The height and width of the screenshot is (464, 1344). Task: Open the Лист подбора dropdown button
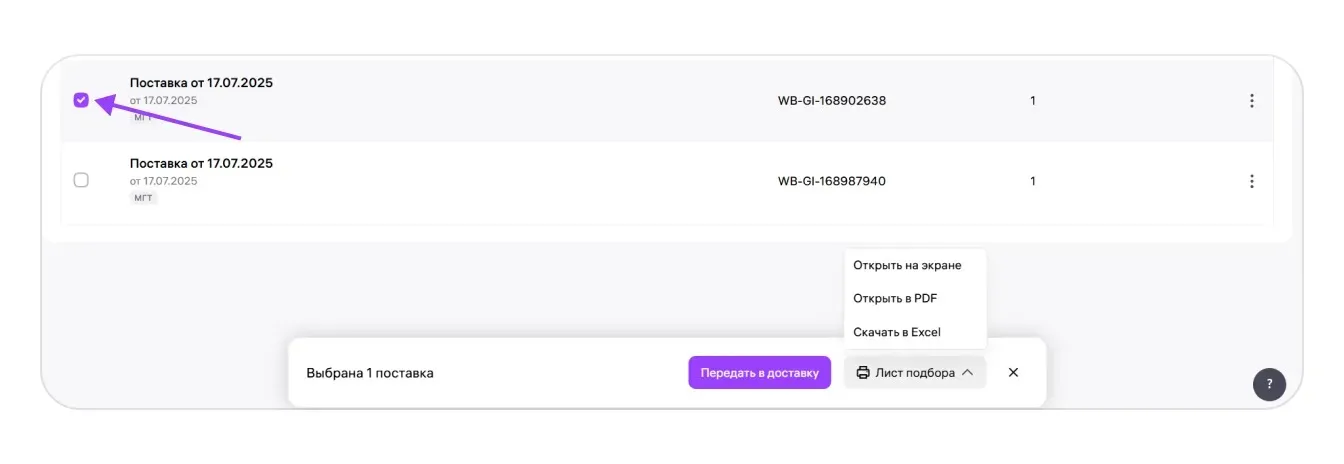[x=915, y=373]
